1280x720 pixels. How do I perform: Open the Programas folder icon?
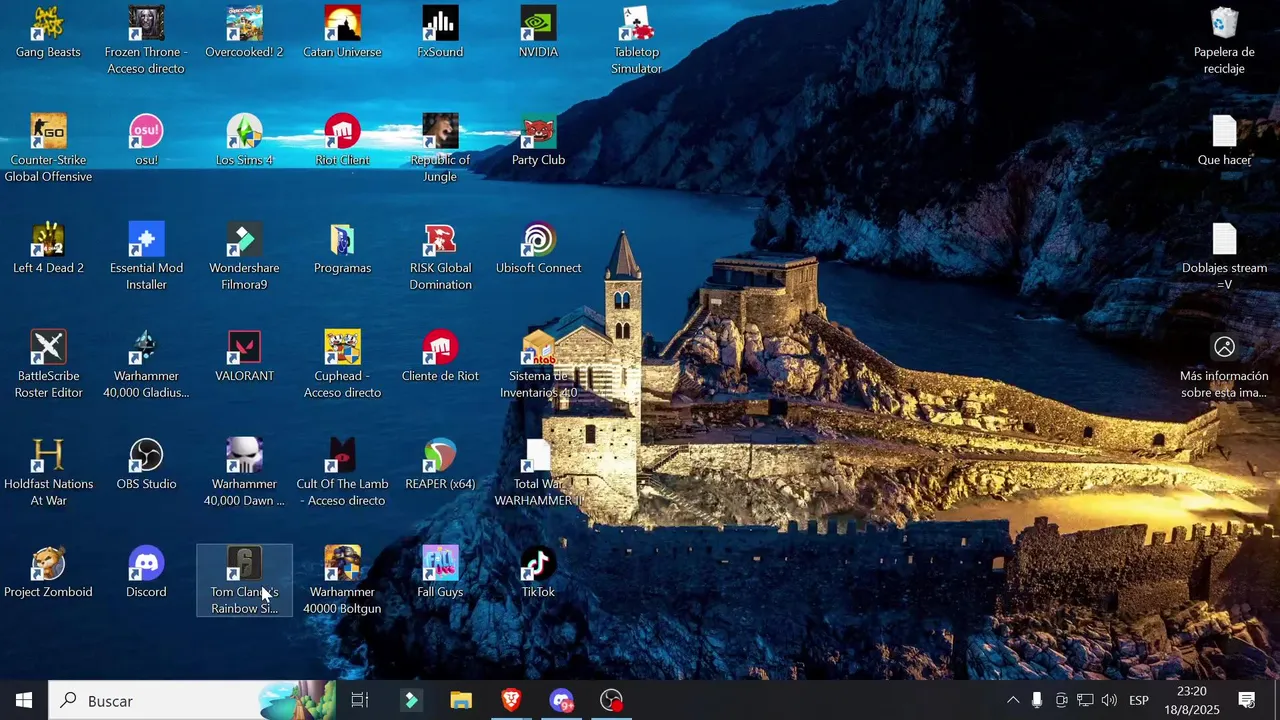(x=342, y=249)
